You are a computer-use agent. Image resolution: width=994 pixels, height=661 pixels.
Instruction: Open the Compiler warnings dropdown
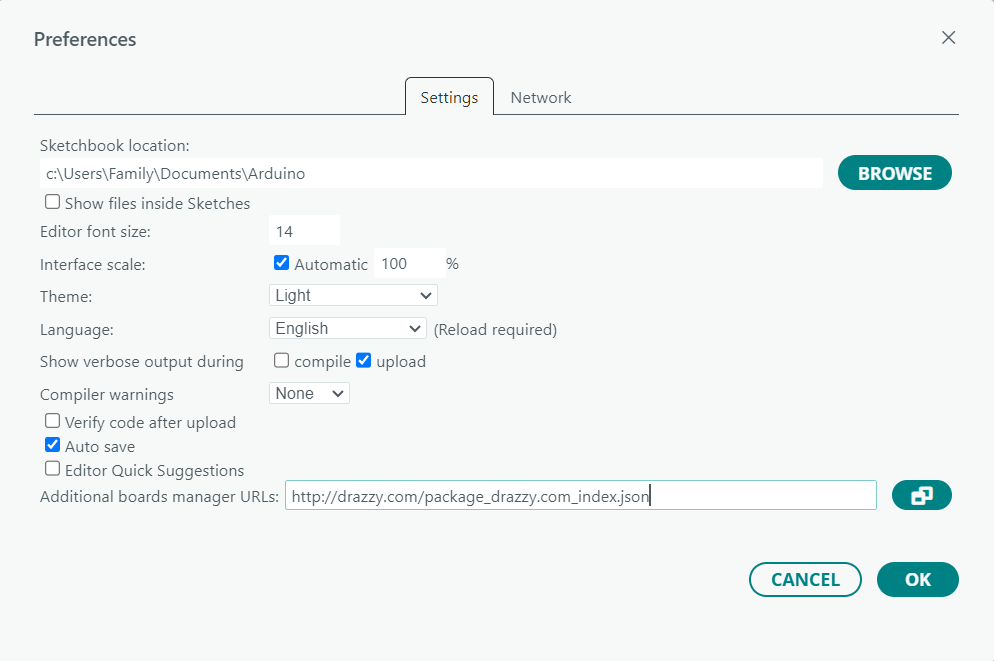309,393
